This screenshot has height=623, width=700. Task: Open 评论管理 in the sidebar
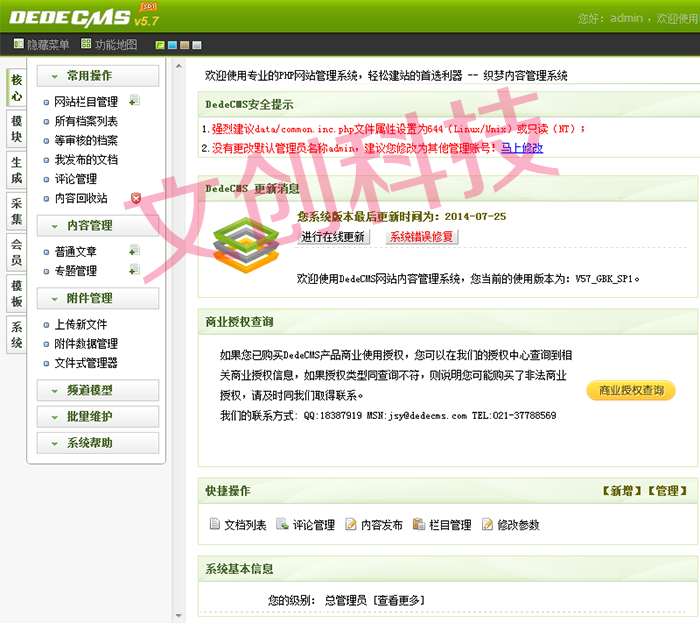pyautogui.click(x=76, y=179)
